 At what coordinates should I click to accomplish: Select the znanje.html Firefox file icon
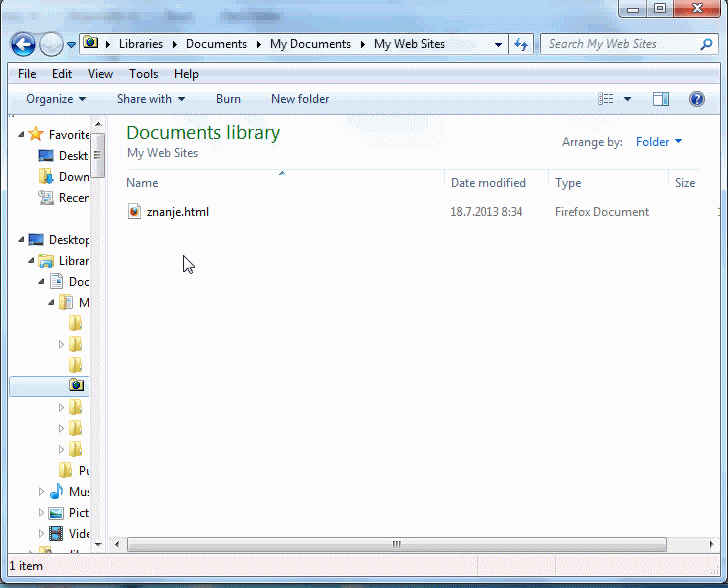pyautogui.click(x=135, y=212)
